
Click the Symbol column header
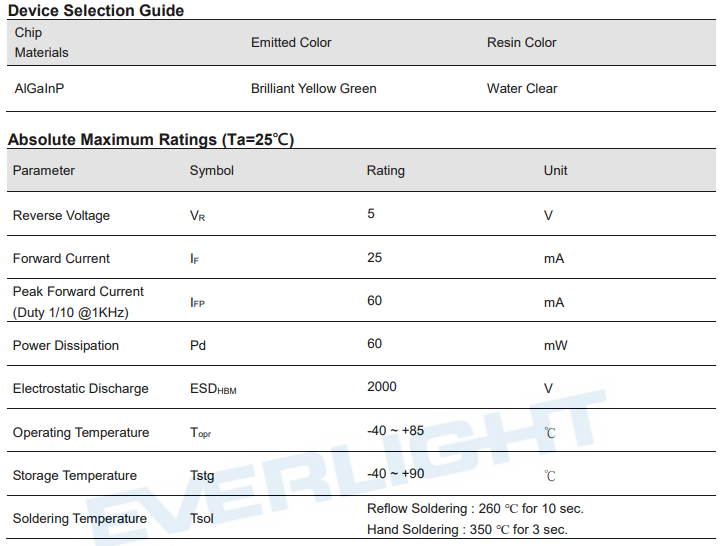(212, 170)
